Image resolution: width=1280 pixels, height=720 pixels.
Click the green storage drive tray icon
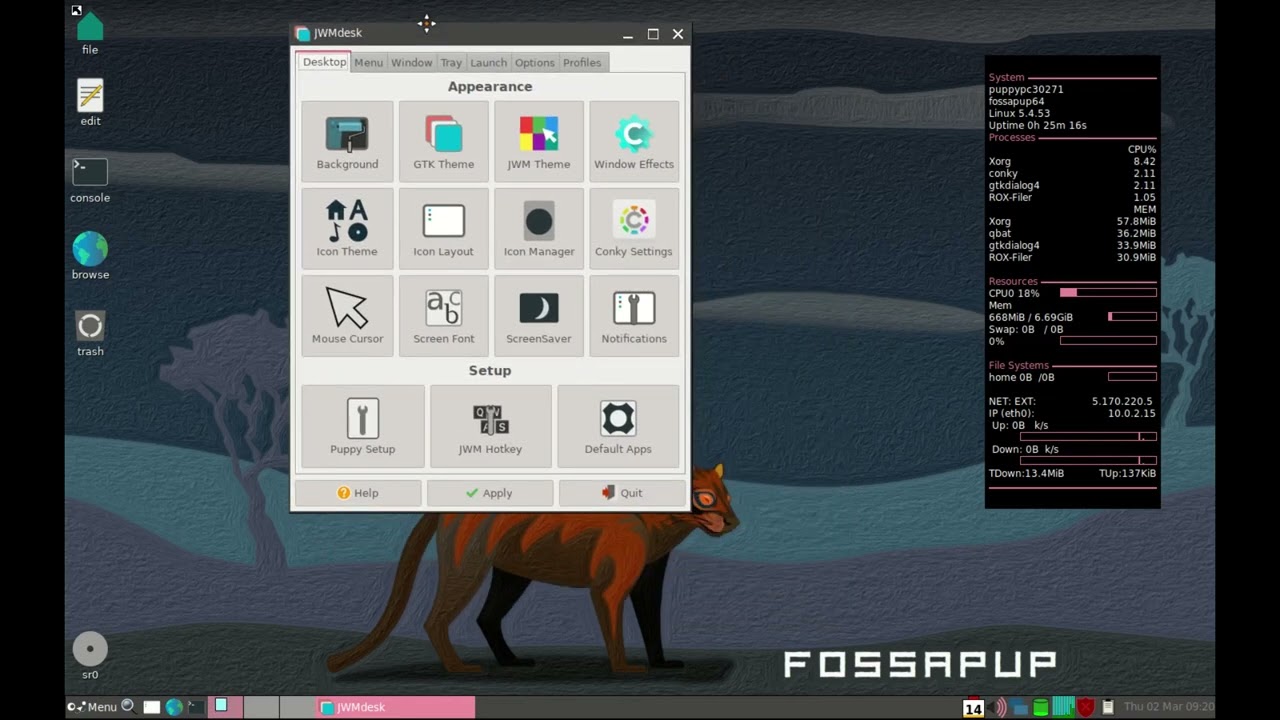click(x=1041, y=708)
